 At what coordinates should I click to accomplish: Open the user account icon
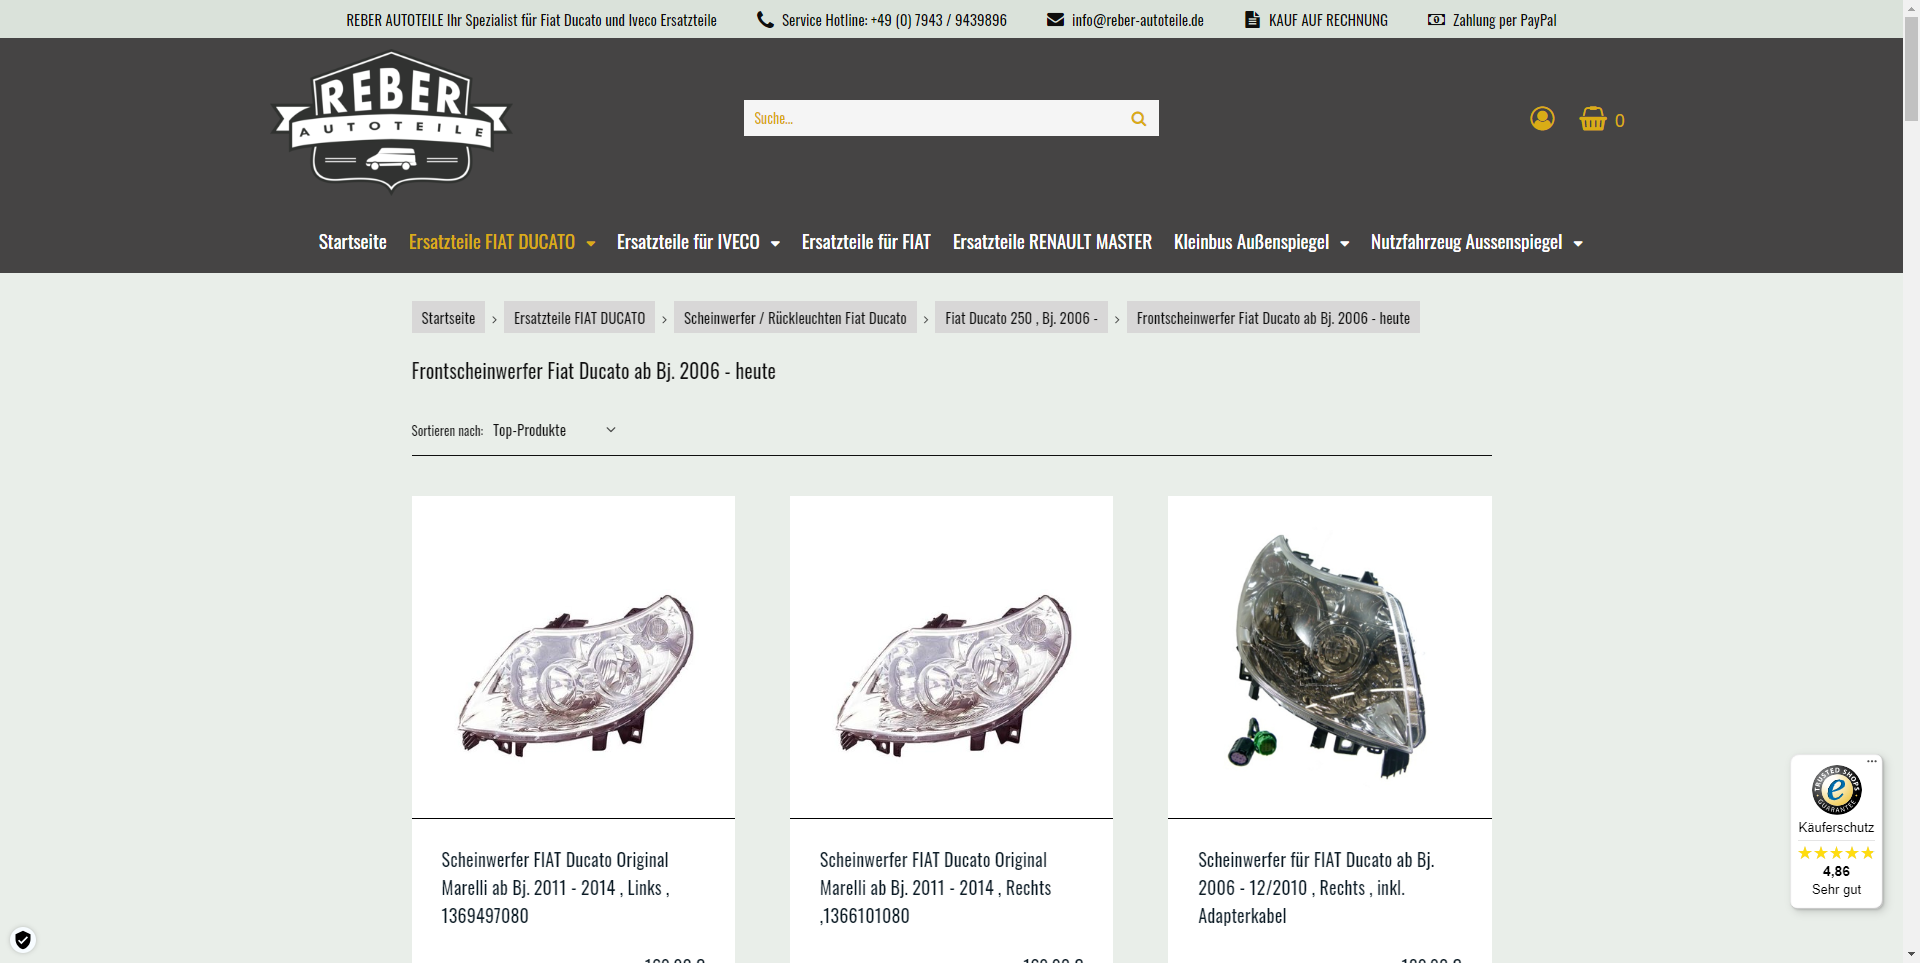click(1542, 119)
